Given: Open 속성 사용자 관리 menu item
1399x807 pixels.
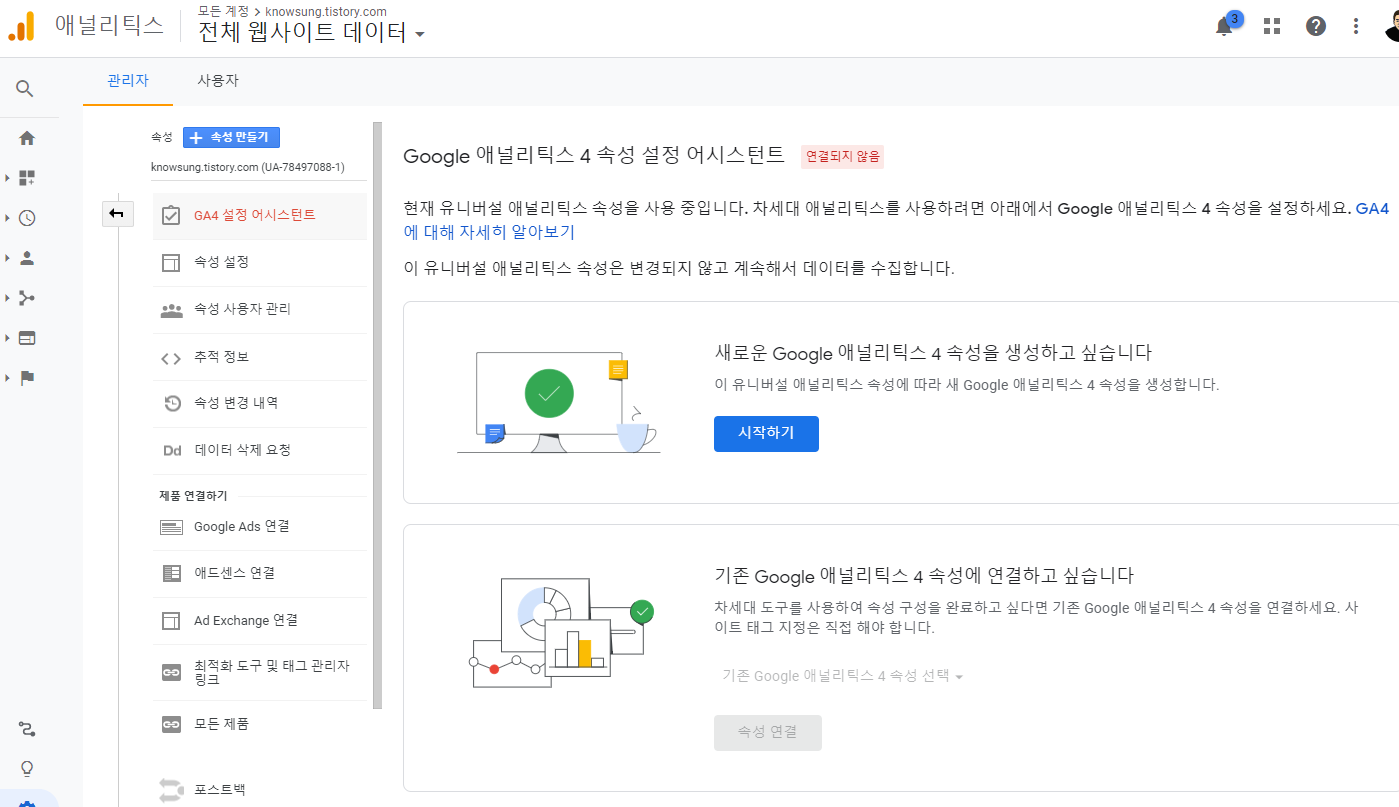Looking at the screenshot, I should tap(260, 310).
